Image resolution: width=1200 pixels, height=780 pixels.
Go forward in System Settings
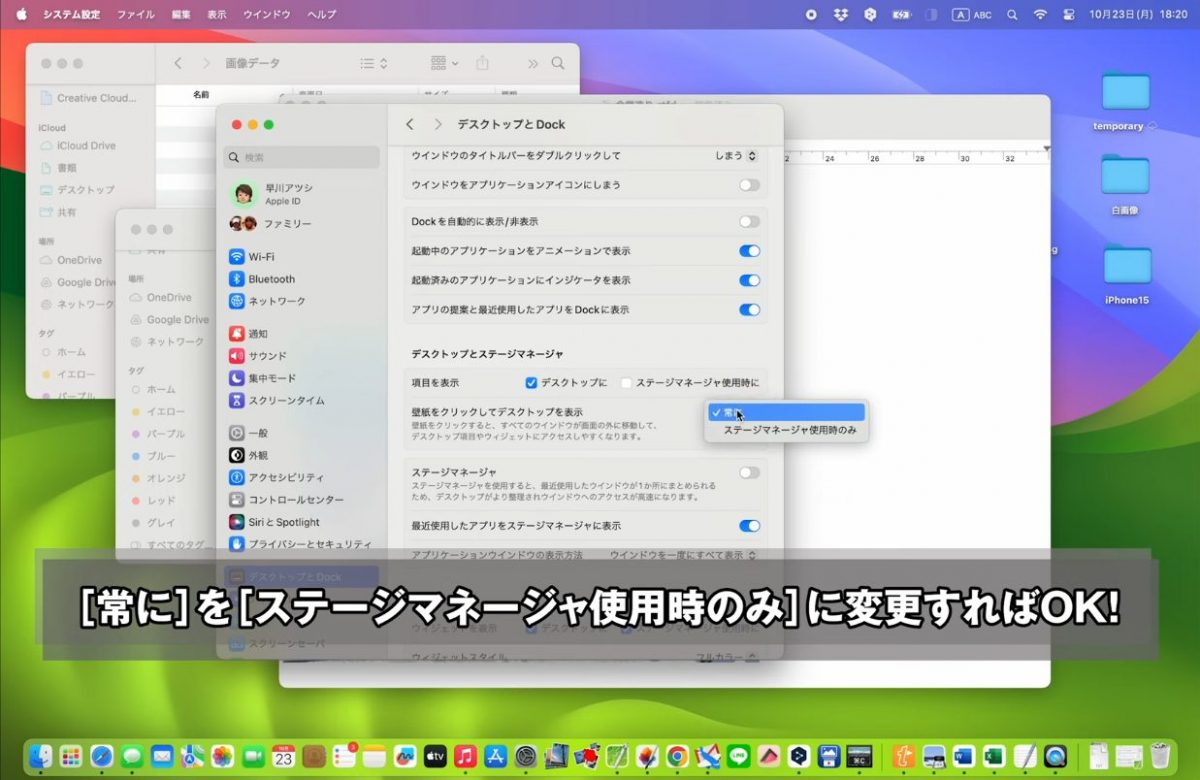click(x=437, y=124)
